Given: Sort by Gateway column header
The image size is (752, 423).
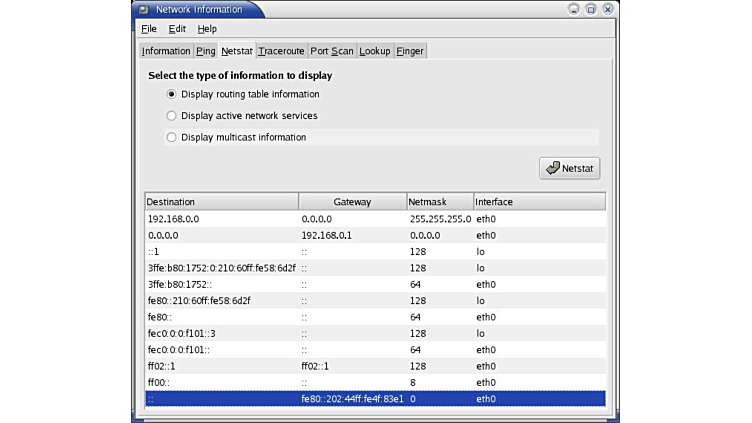Looking at the screenshot, I should [x=352, y=202].
